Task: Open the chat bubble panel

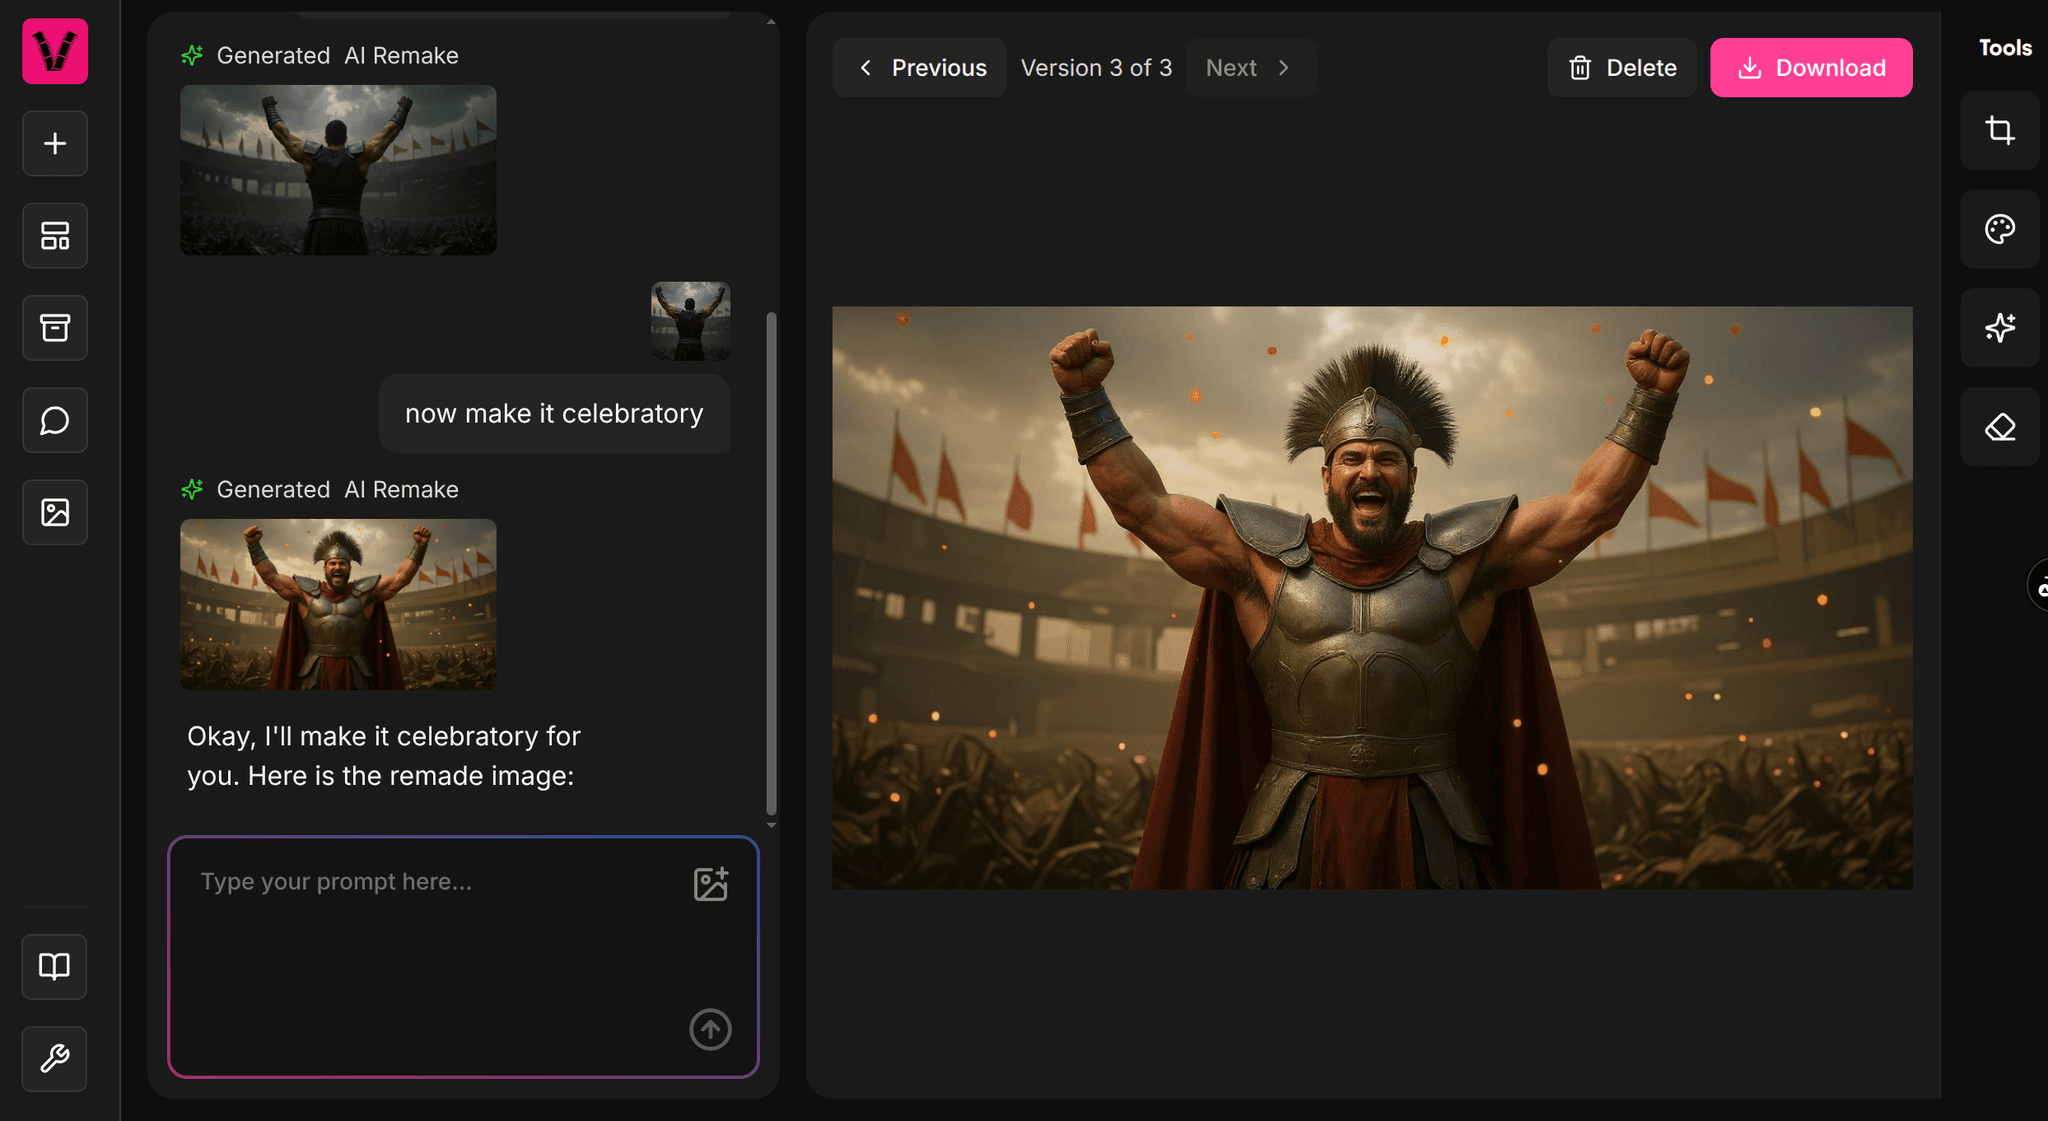Action: pos(55,420)
